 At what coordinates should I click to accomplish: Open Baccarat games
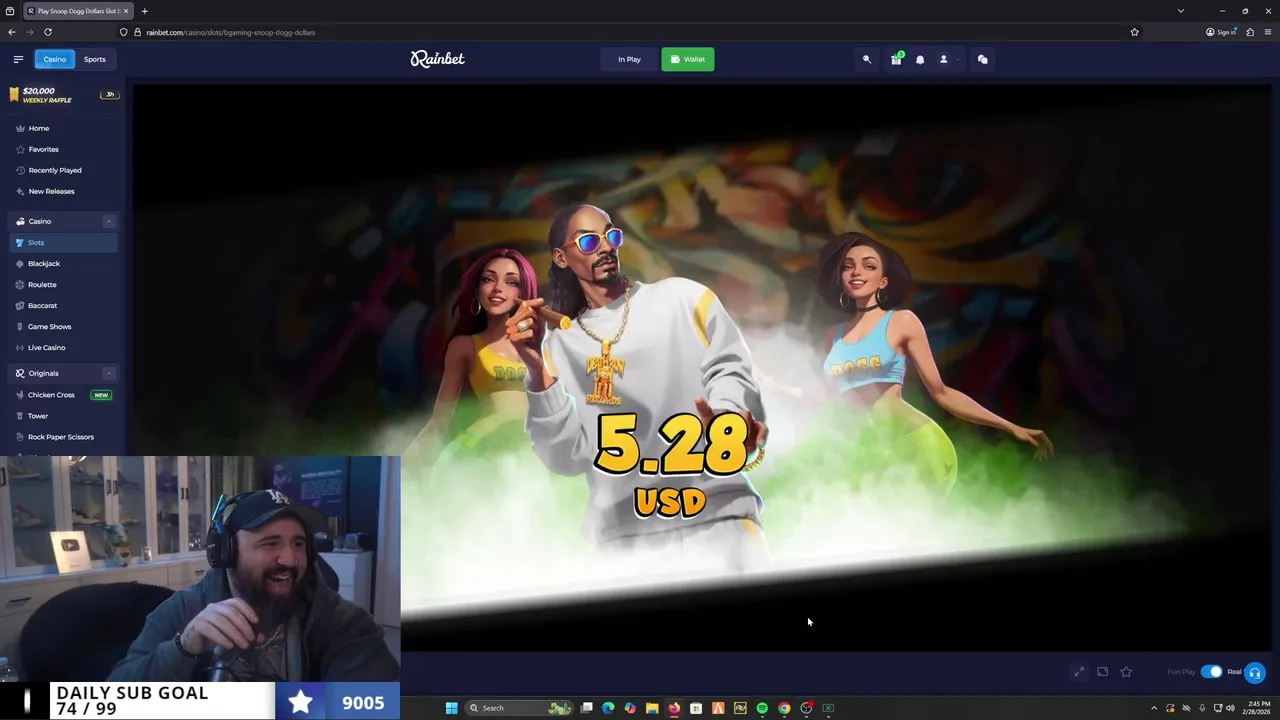click(42, 305)
